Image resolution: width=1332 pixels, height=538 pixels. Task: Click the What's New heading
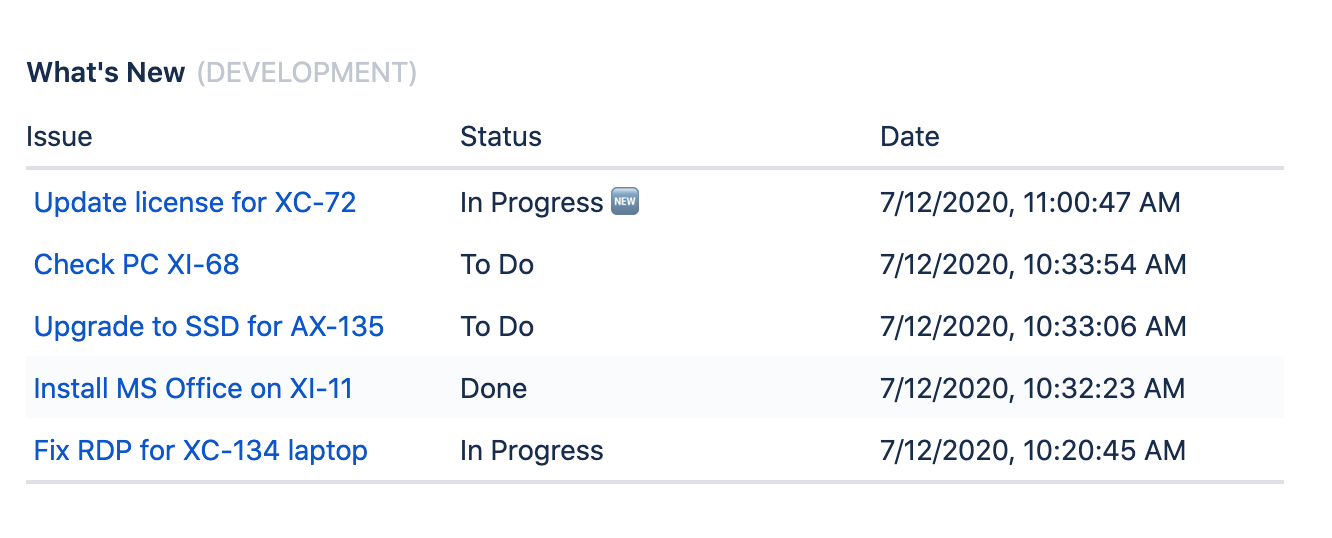click(x=106, y=73)
